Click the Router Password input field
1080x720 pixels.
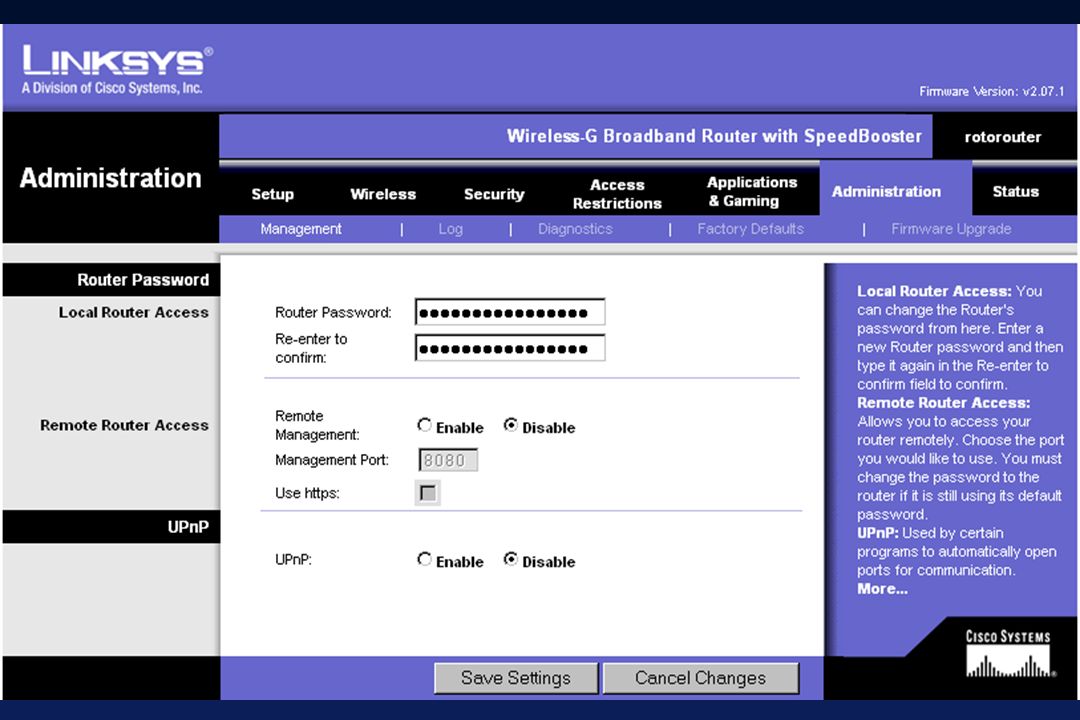click(x=510, y=312)
